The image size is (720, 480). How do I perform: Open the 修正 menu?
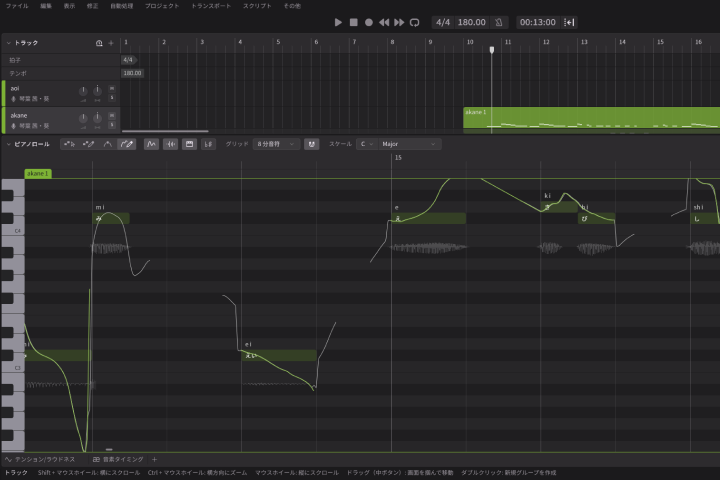[x=92, y=6]
